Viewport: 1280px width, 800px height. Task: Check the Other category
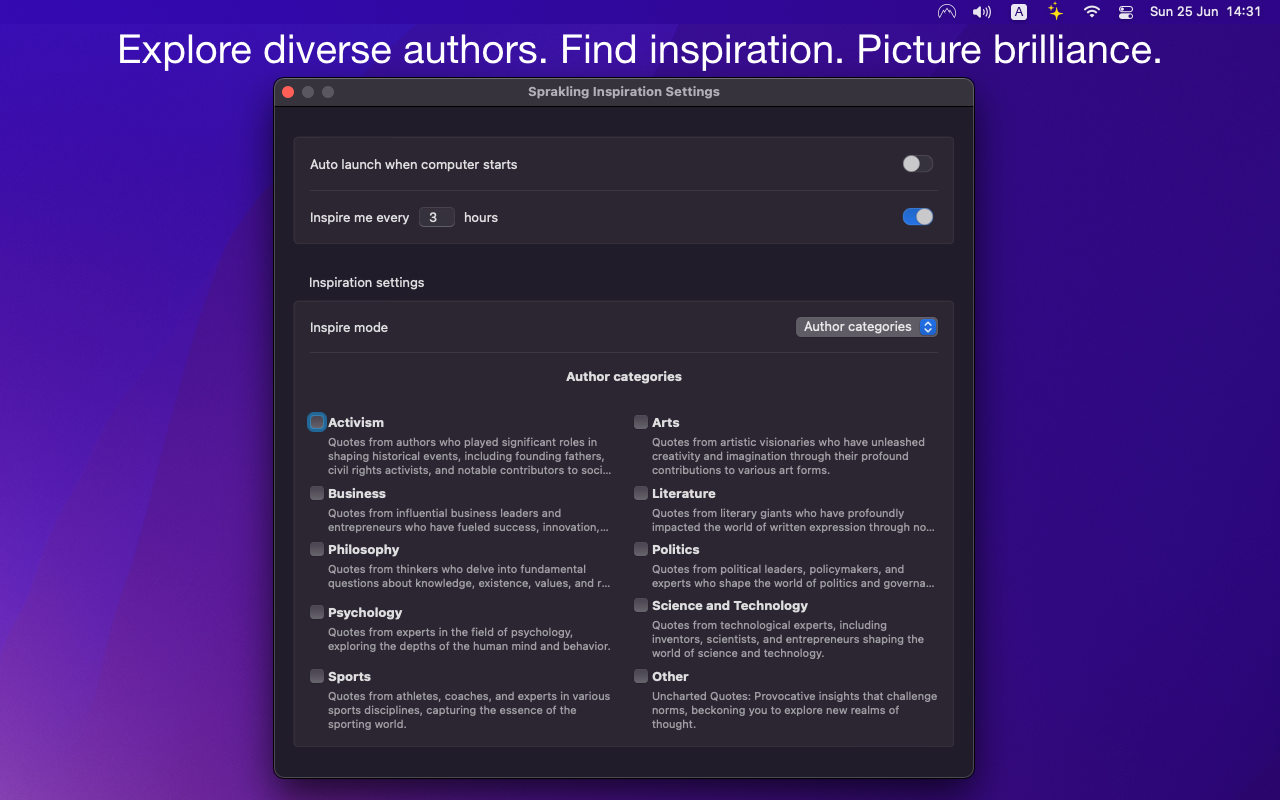(x=641, y=676)
